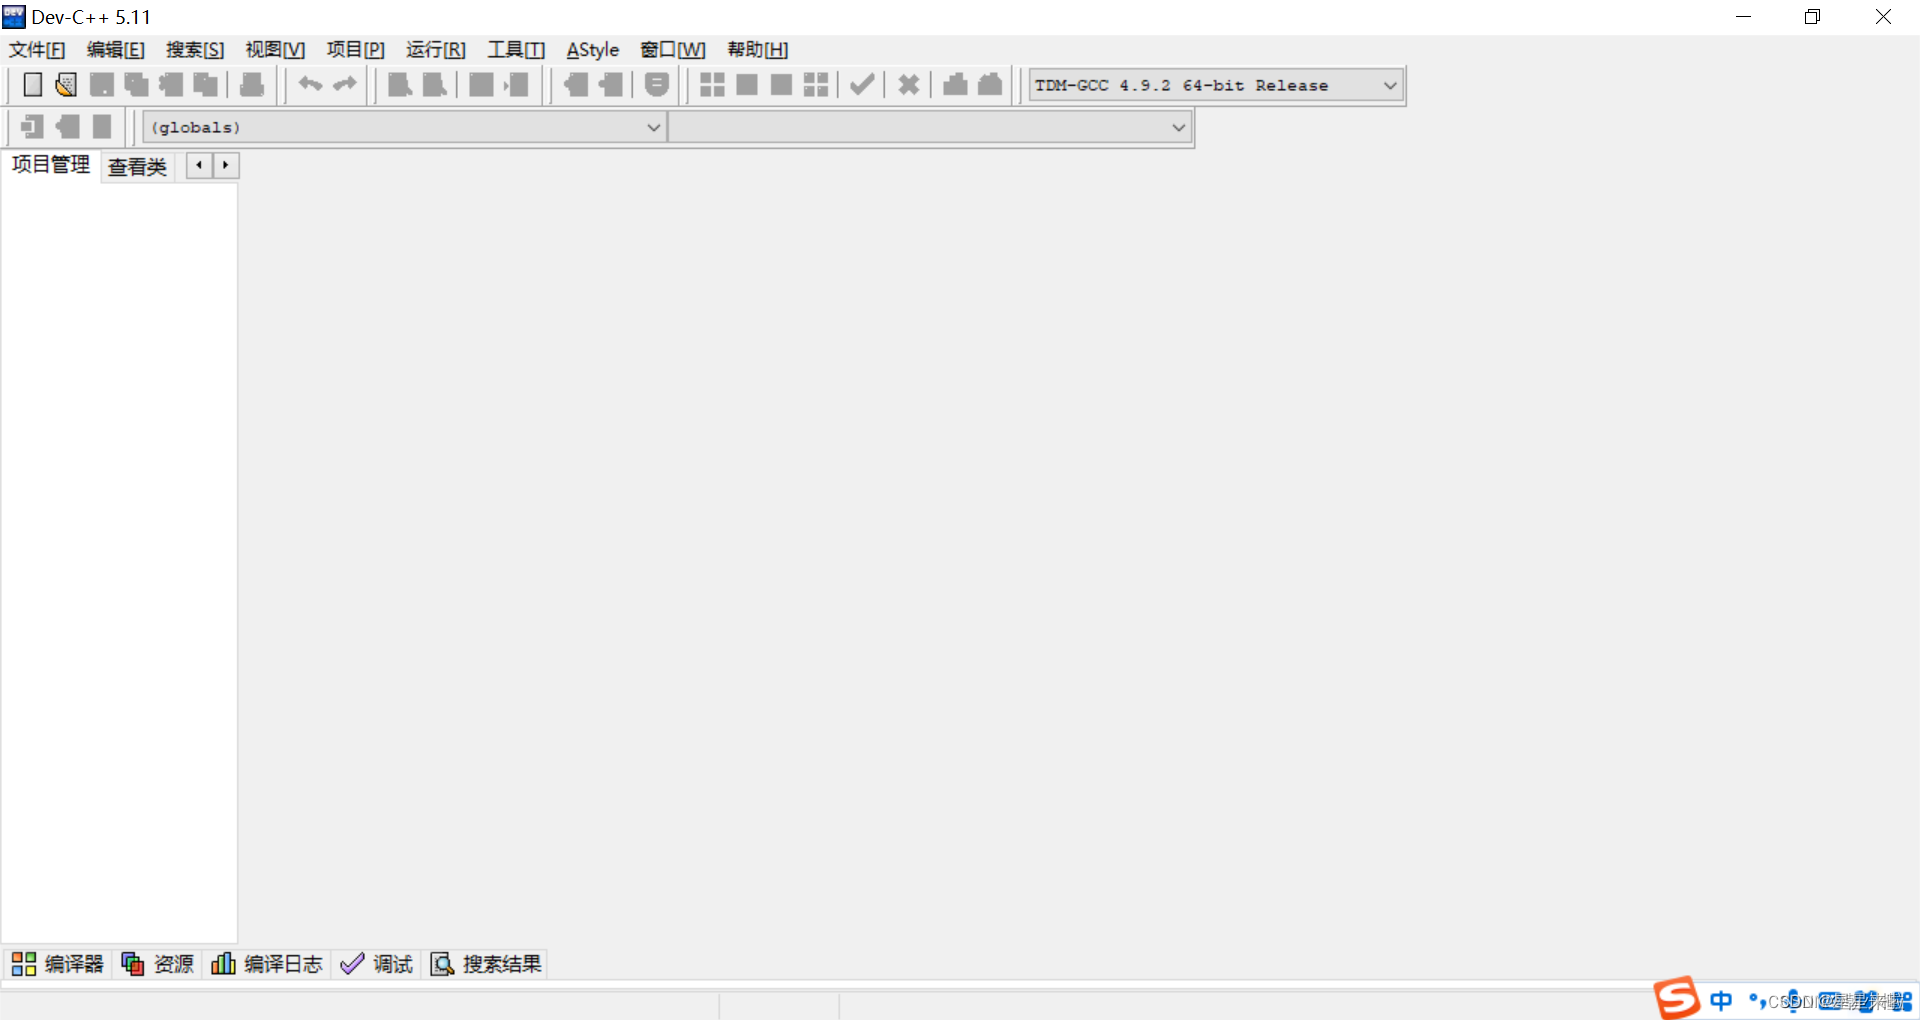
Task: Click the Remove from project icon
Action: coord(610,85)
